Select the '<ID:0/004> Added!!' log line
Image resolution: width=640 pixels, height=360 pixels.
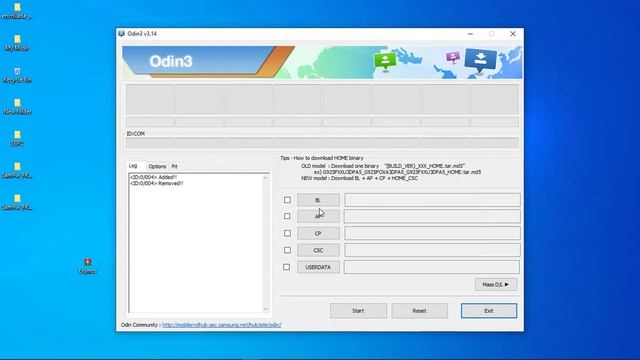(153, 177)
